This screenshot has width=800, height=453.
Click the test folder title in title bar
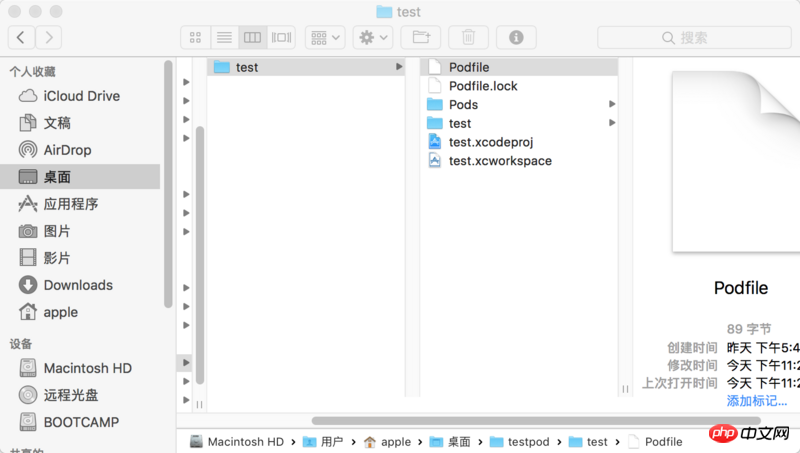pos(398,12)
